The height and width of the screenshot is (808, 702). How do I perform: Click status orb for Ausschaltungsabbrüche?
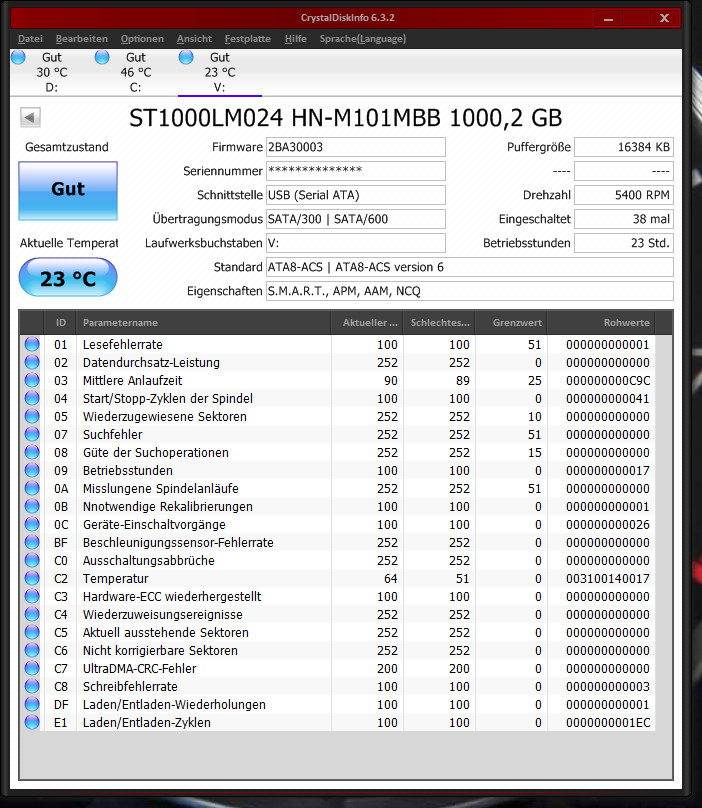32,560
